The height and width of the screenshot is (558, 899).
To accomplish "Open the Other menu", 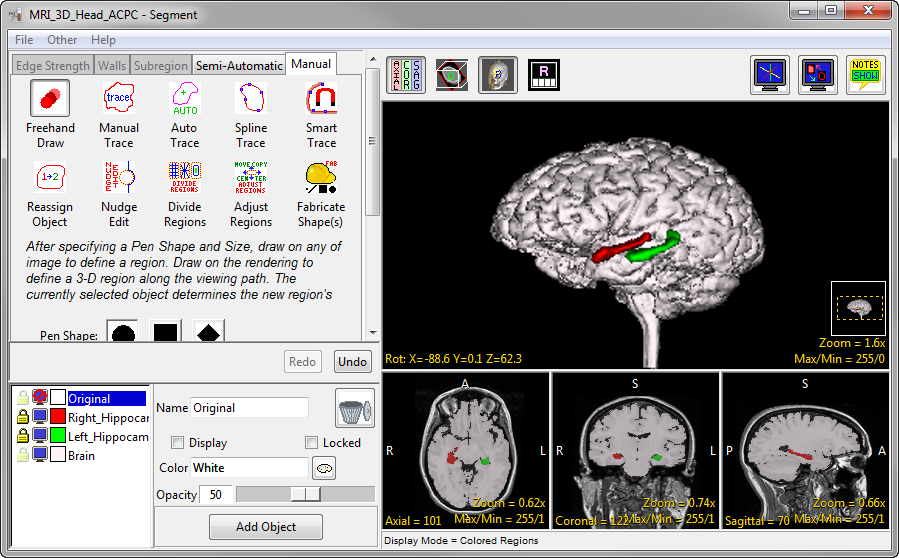I will pos(62,40).
